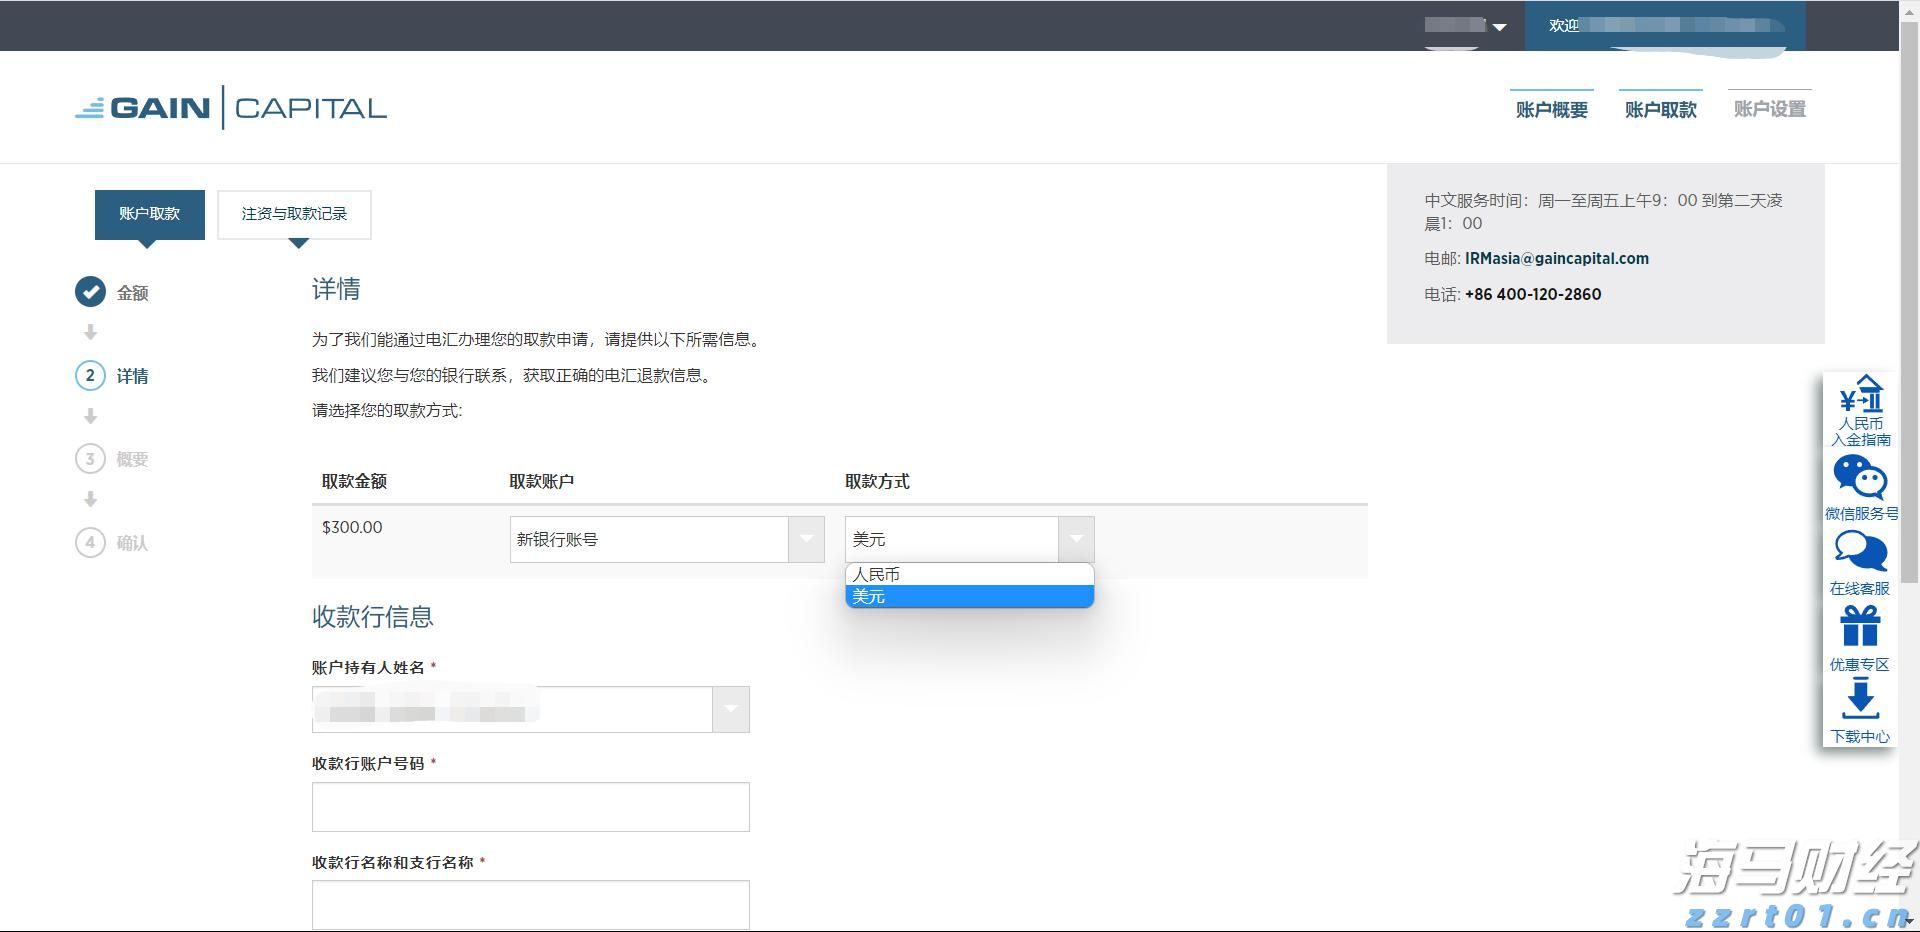The height and width of the screenshot is (932, 1920).
Task: Select step 3 概要 circle
Action: [90, 459]
